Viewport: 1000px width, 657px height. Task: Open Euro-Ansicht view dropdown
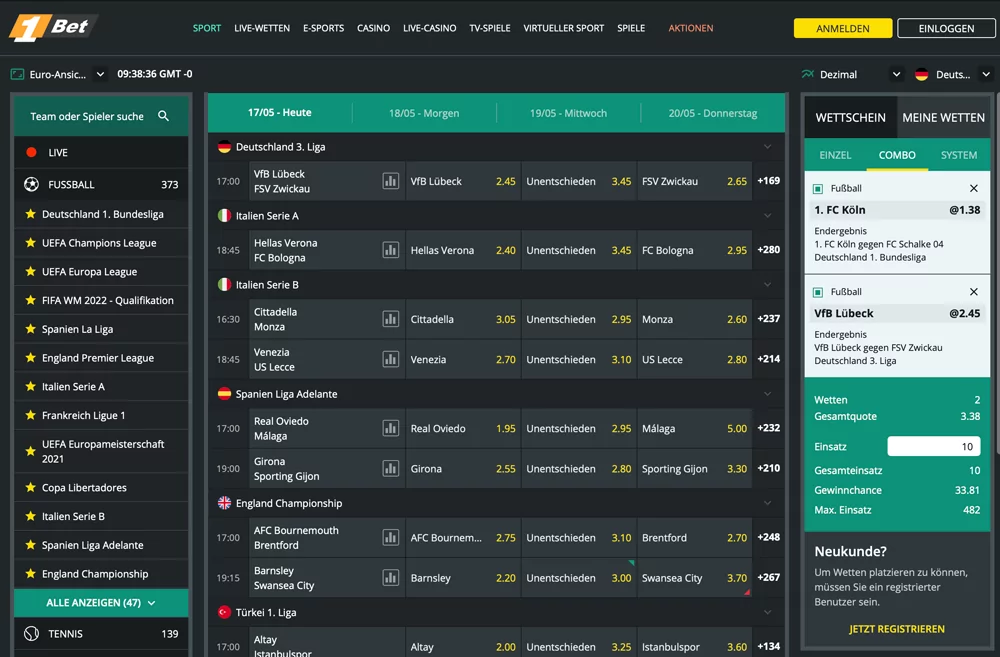click(100, 74)
